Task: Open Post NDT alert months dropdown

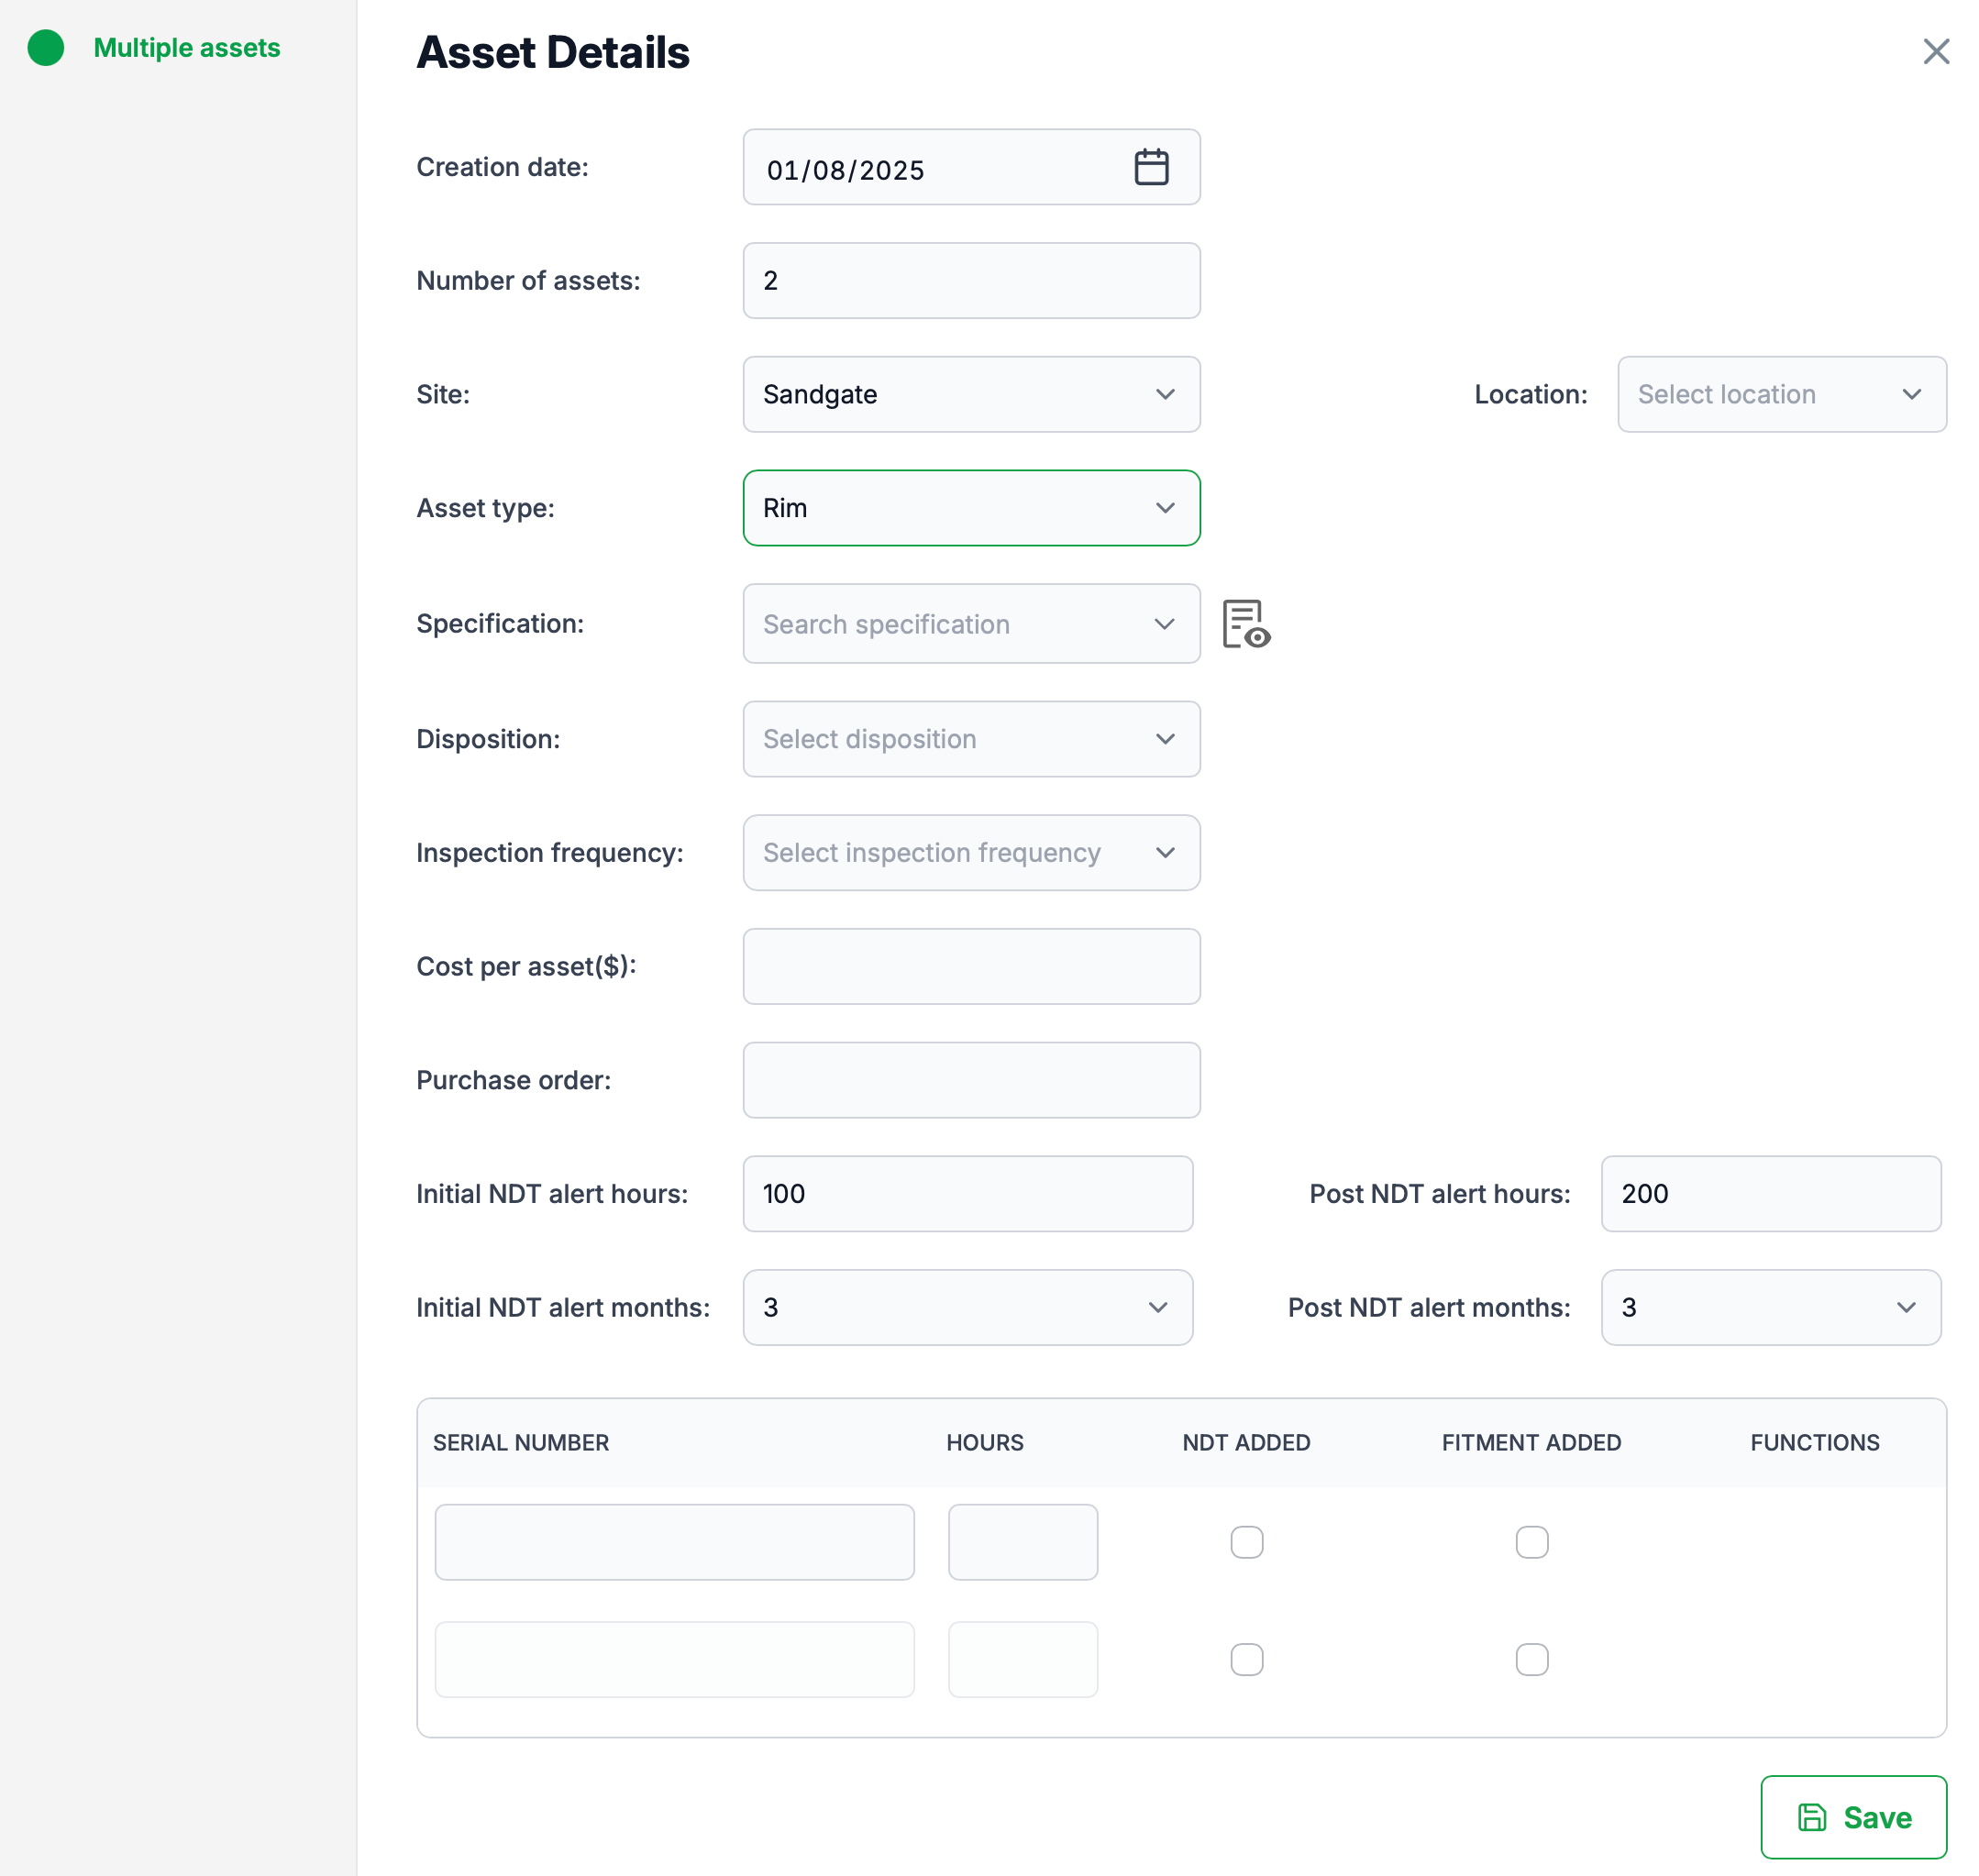Action: (1770, 1307)
